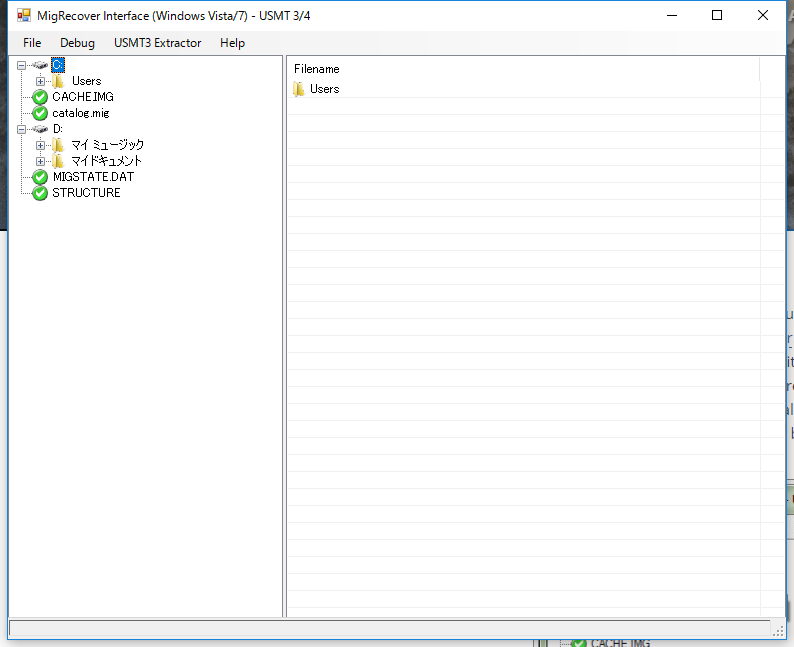
Task: Click the Filename column header
Action: click(x=524, y=69)
